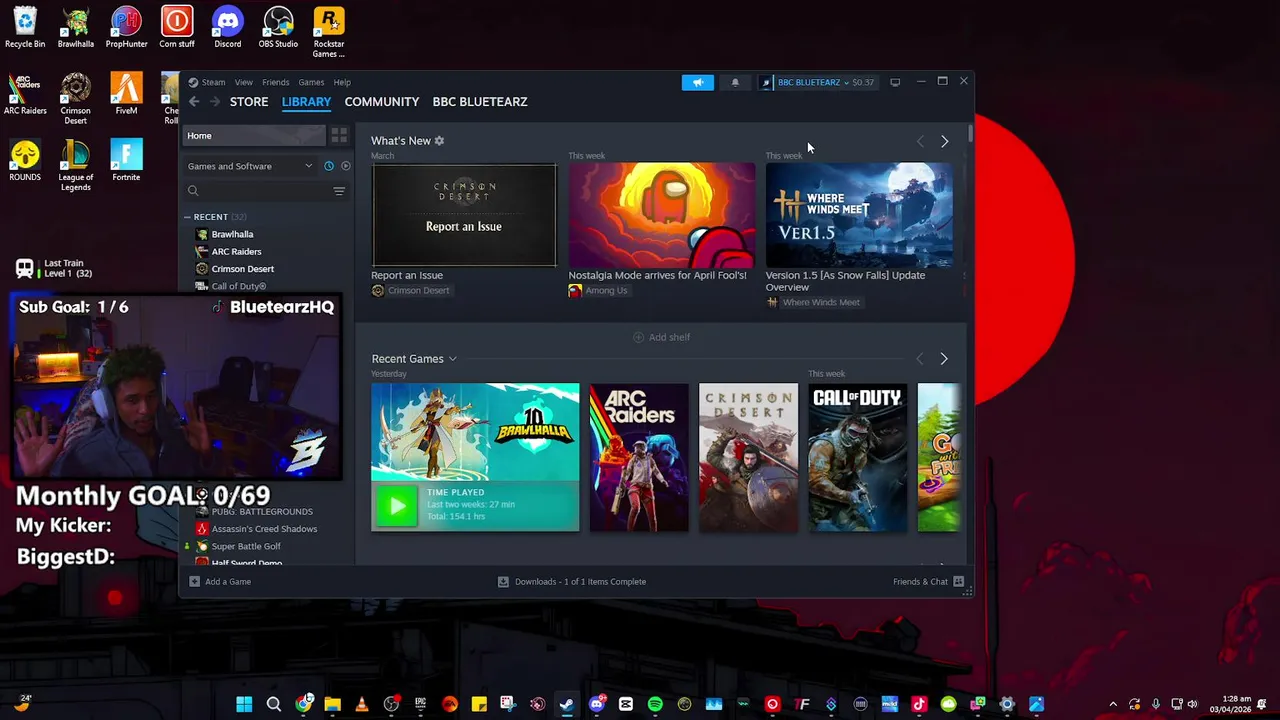Image resolution: width=1280 pixels, height=720 pixels.
Task: Show hidden system tray icons chevron
Action: (1113, 704)
